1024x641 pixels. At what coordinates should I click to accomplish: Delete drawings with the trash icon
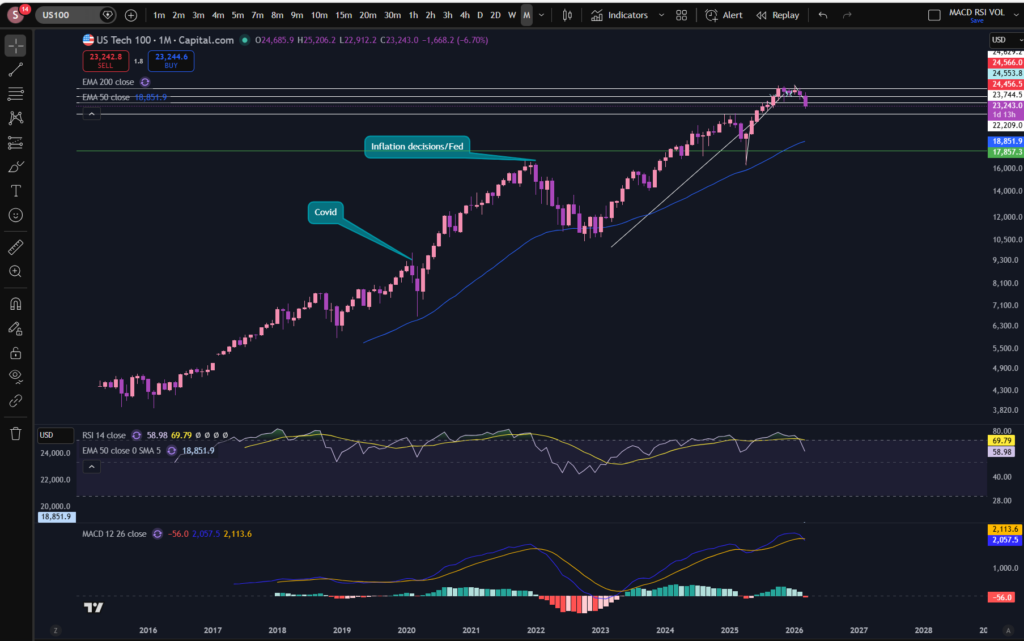16,433
